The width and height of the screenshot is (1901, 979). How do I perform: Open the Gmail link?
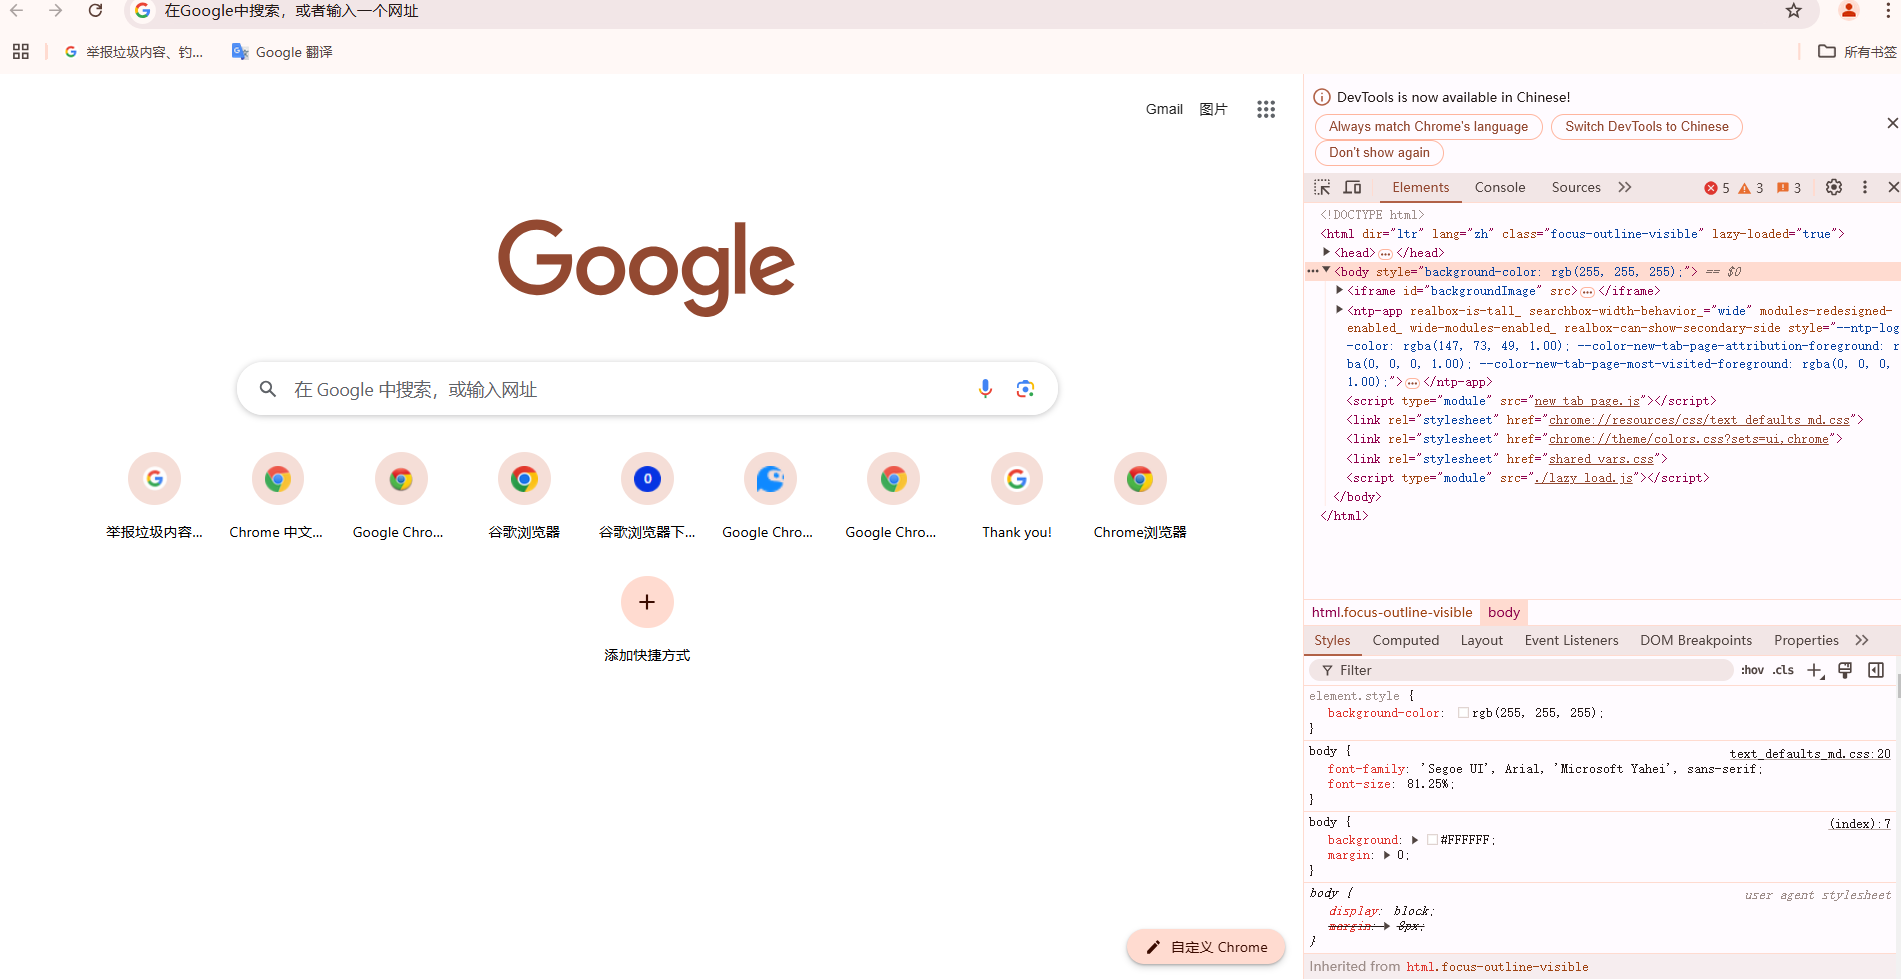(x=1164, y=109)
